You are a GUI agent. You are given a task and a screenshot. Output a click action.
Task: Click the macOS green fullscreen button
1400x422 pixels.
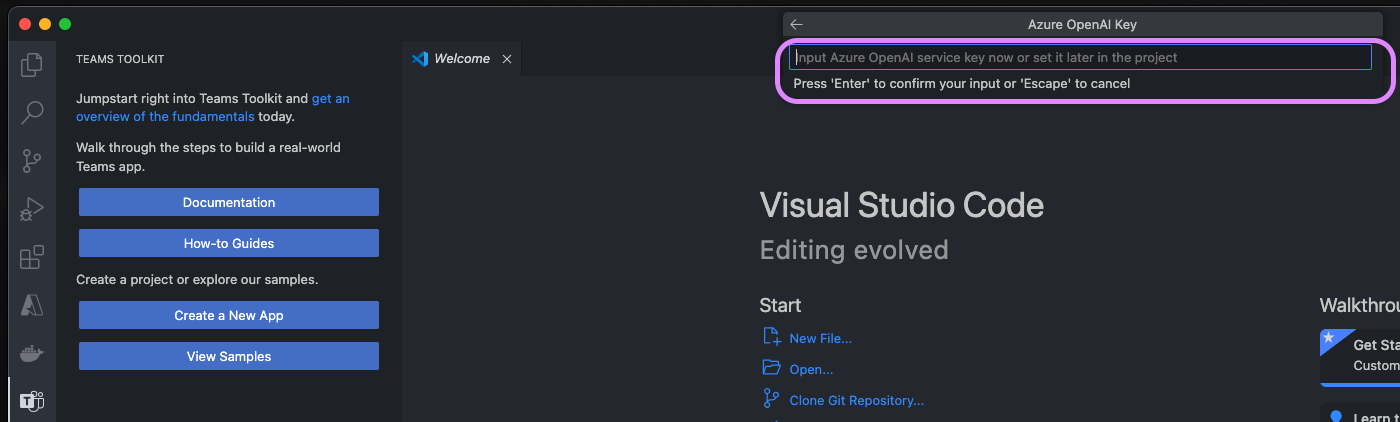[65, 24]
